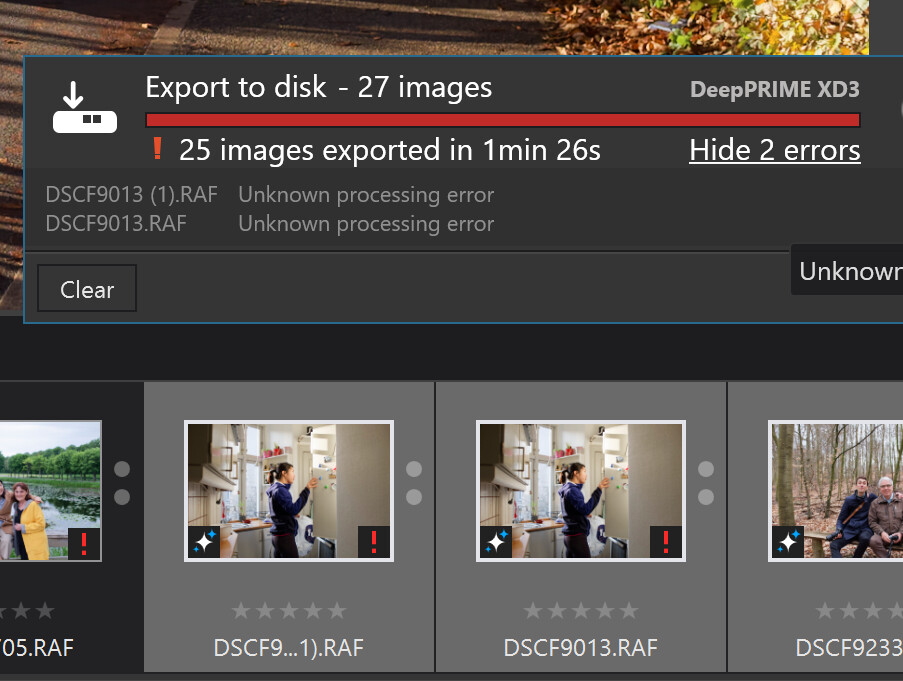Collapse error list via Hide 2 errors
This screenshot has height=681, width=903.
point(774,150)
